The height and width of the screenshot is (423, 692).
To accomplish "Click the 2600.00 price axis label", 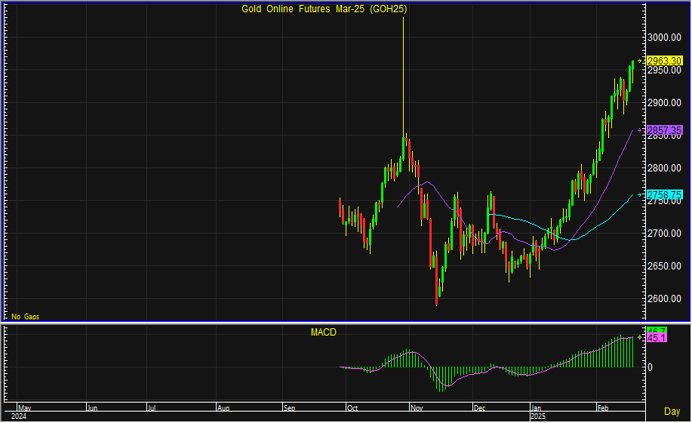I will tap(663, 299).
